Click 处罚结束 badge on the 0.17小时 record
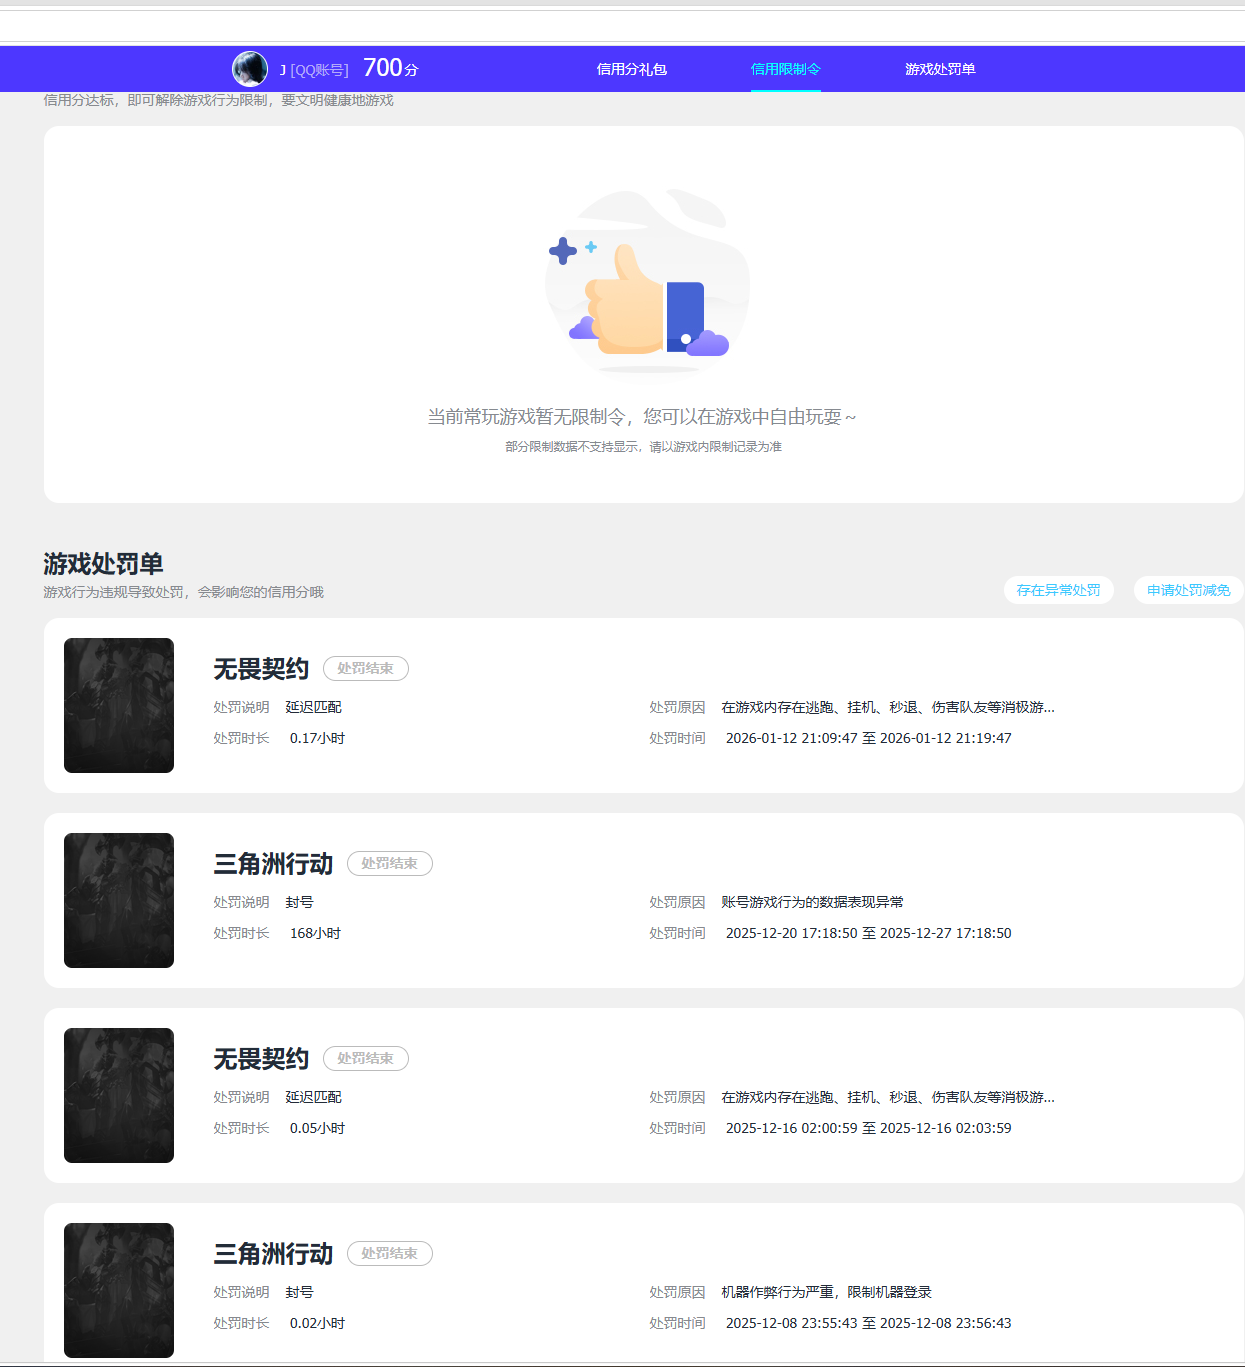The image size is (1245, 1367). point(366,668)
